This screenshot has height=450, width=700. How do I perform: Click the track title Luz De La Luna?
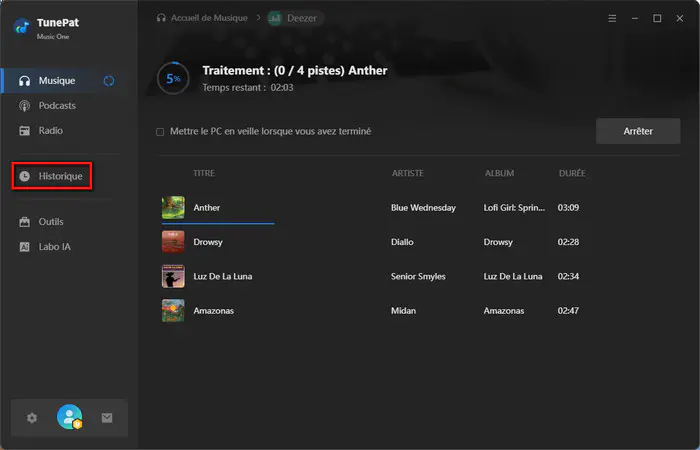223,276
